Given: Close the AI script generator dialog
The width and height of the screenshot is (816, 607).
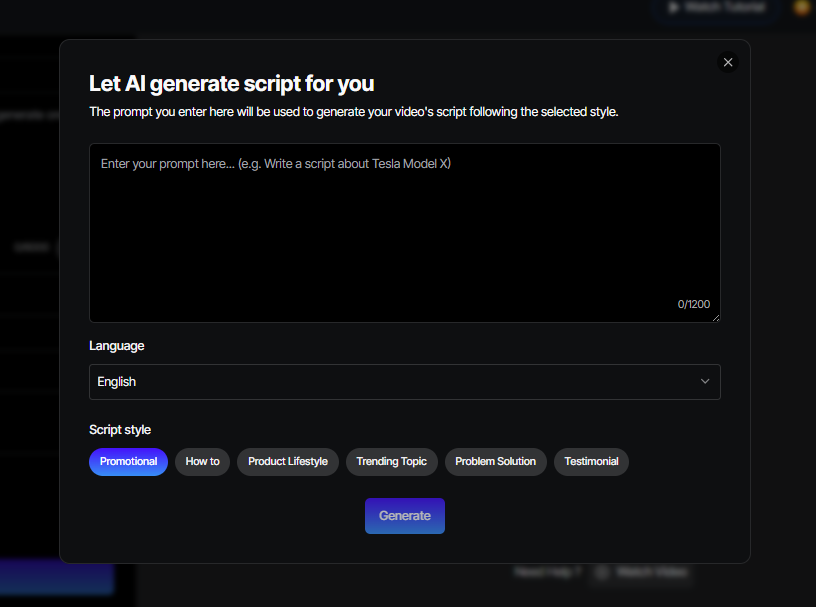Looking at the screenshot, I should [x=728, y=62].
